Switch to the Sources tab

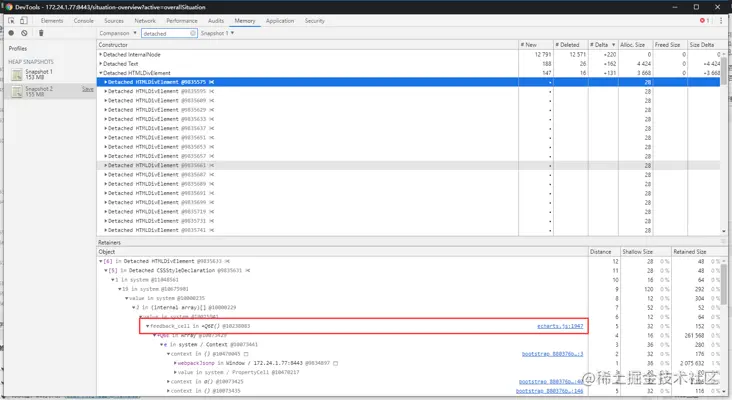114,21
